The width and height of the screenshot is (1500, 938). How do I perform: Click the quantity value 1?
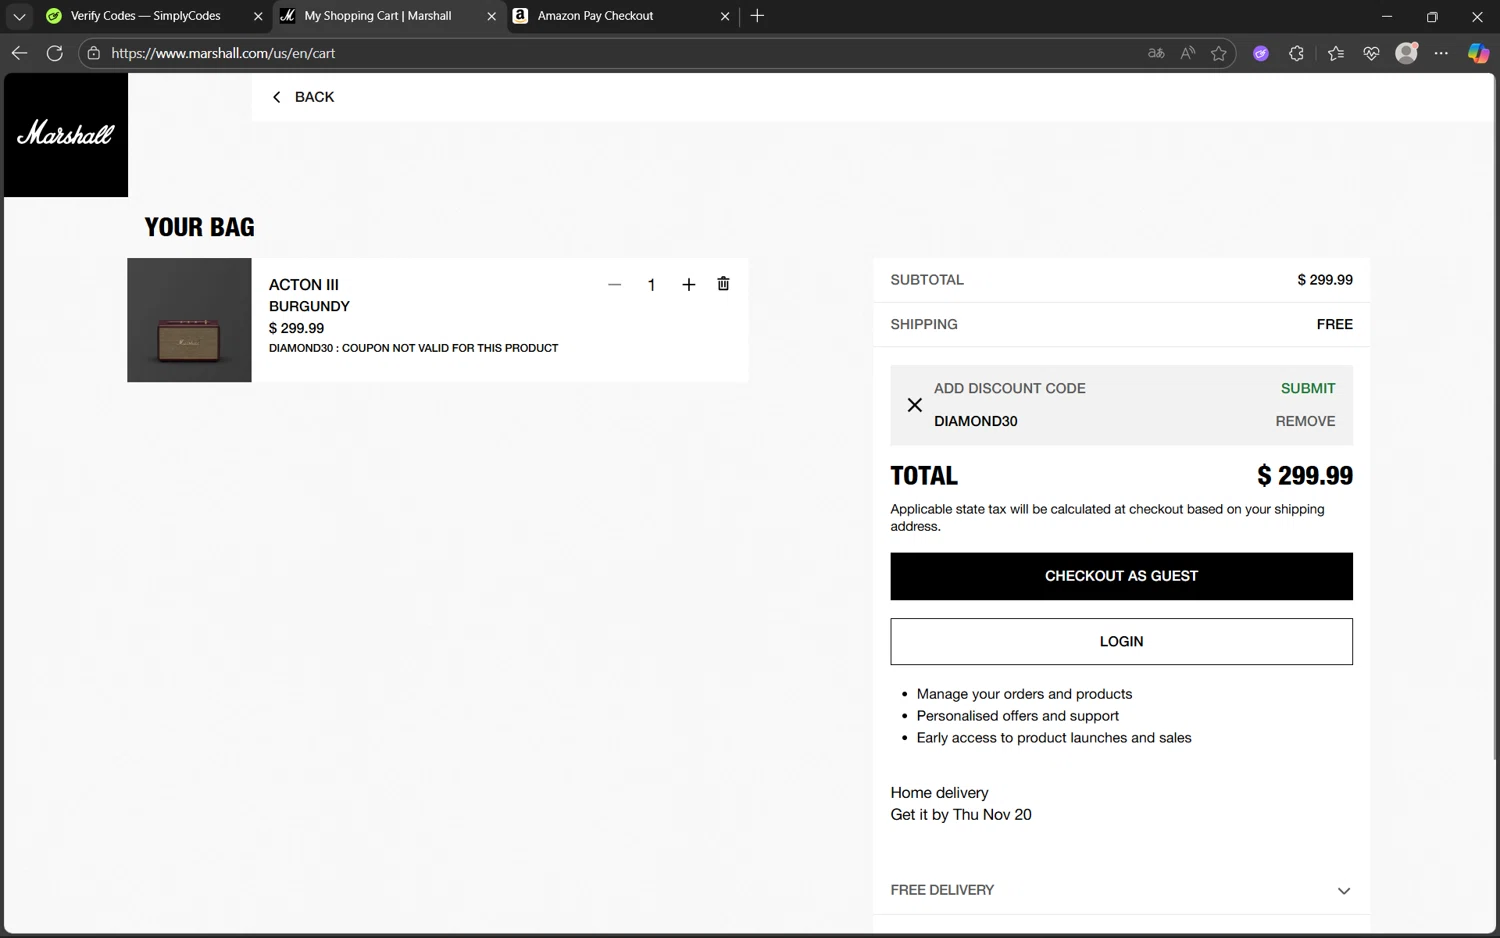pos(651,286)
